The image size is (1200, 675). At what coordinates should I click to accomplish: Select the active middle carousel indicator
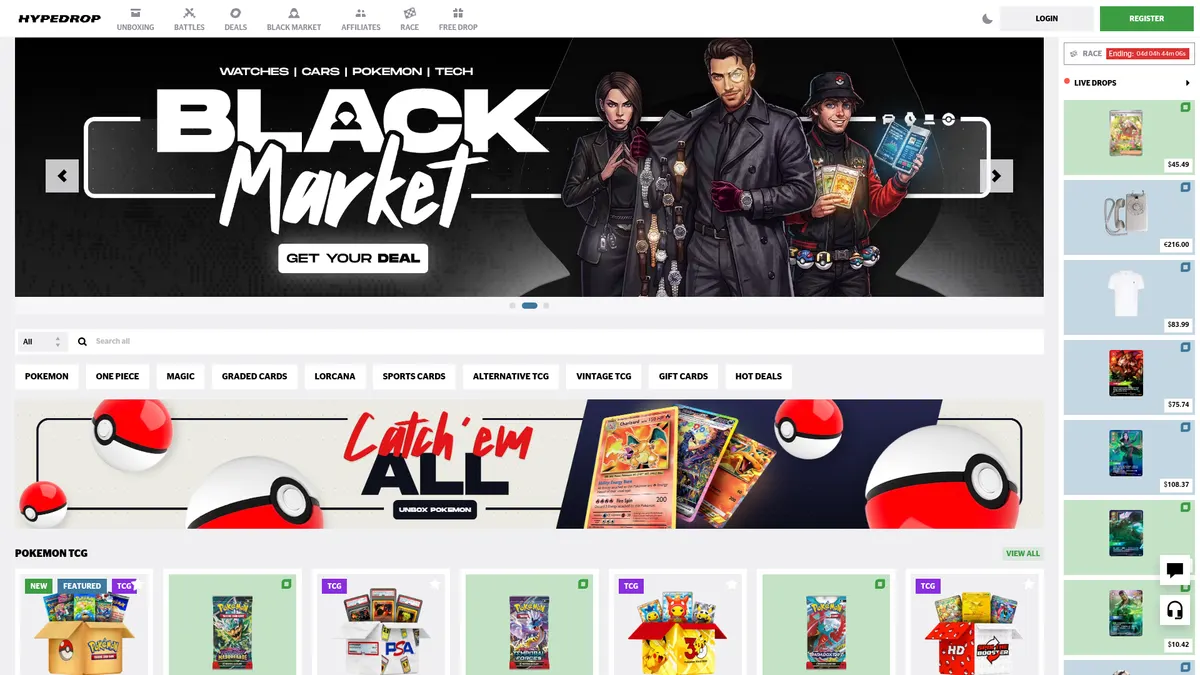click(x=530, y=305)
